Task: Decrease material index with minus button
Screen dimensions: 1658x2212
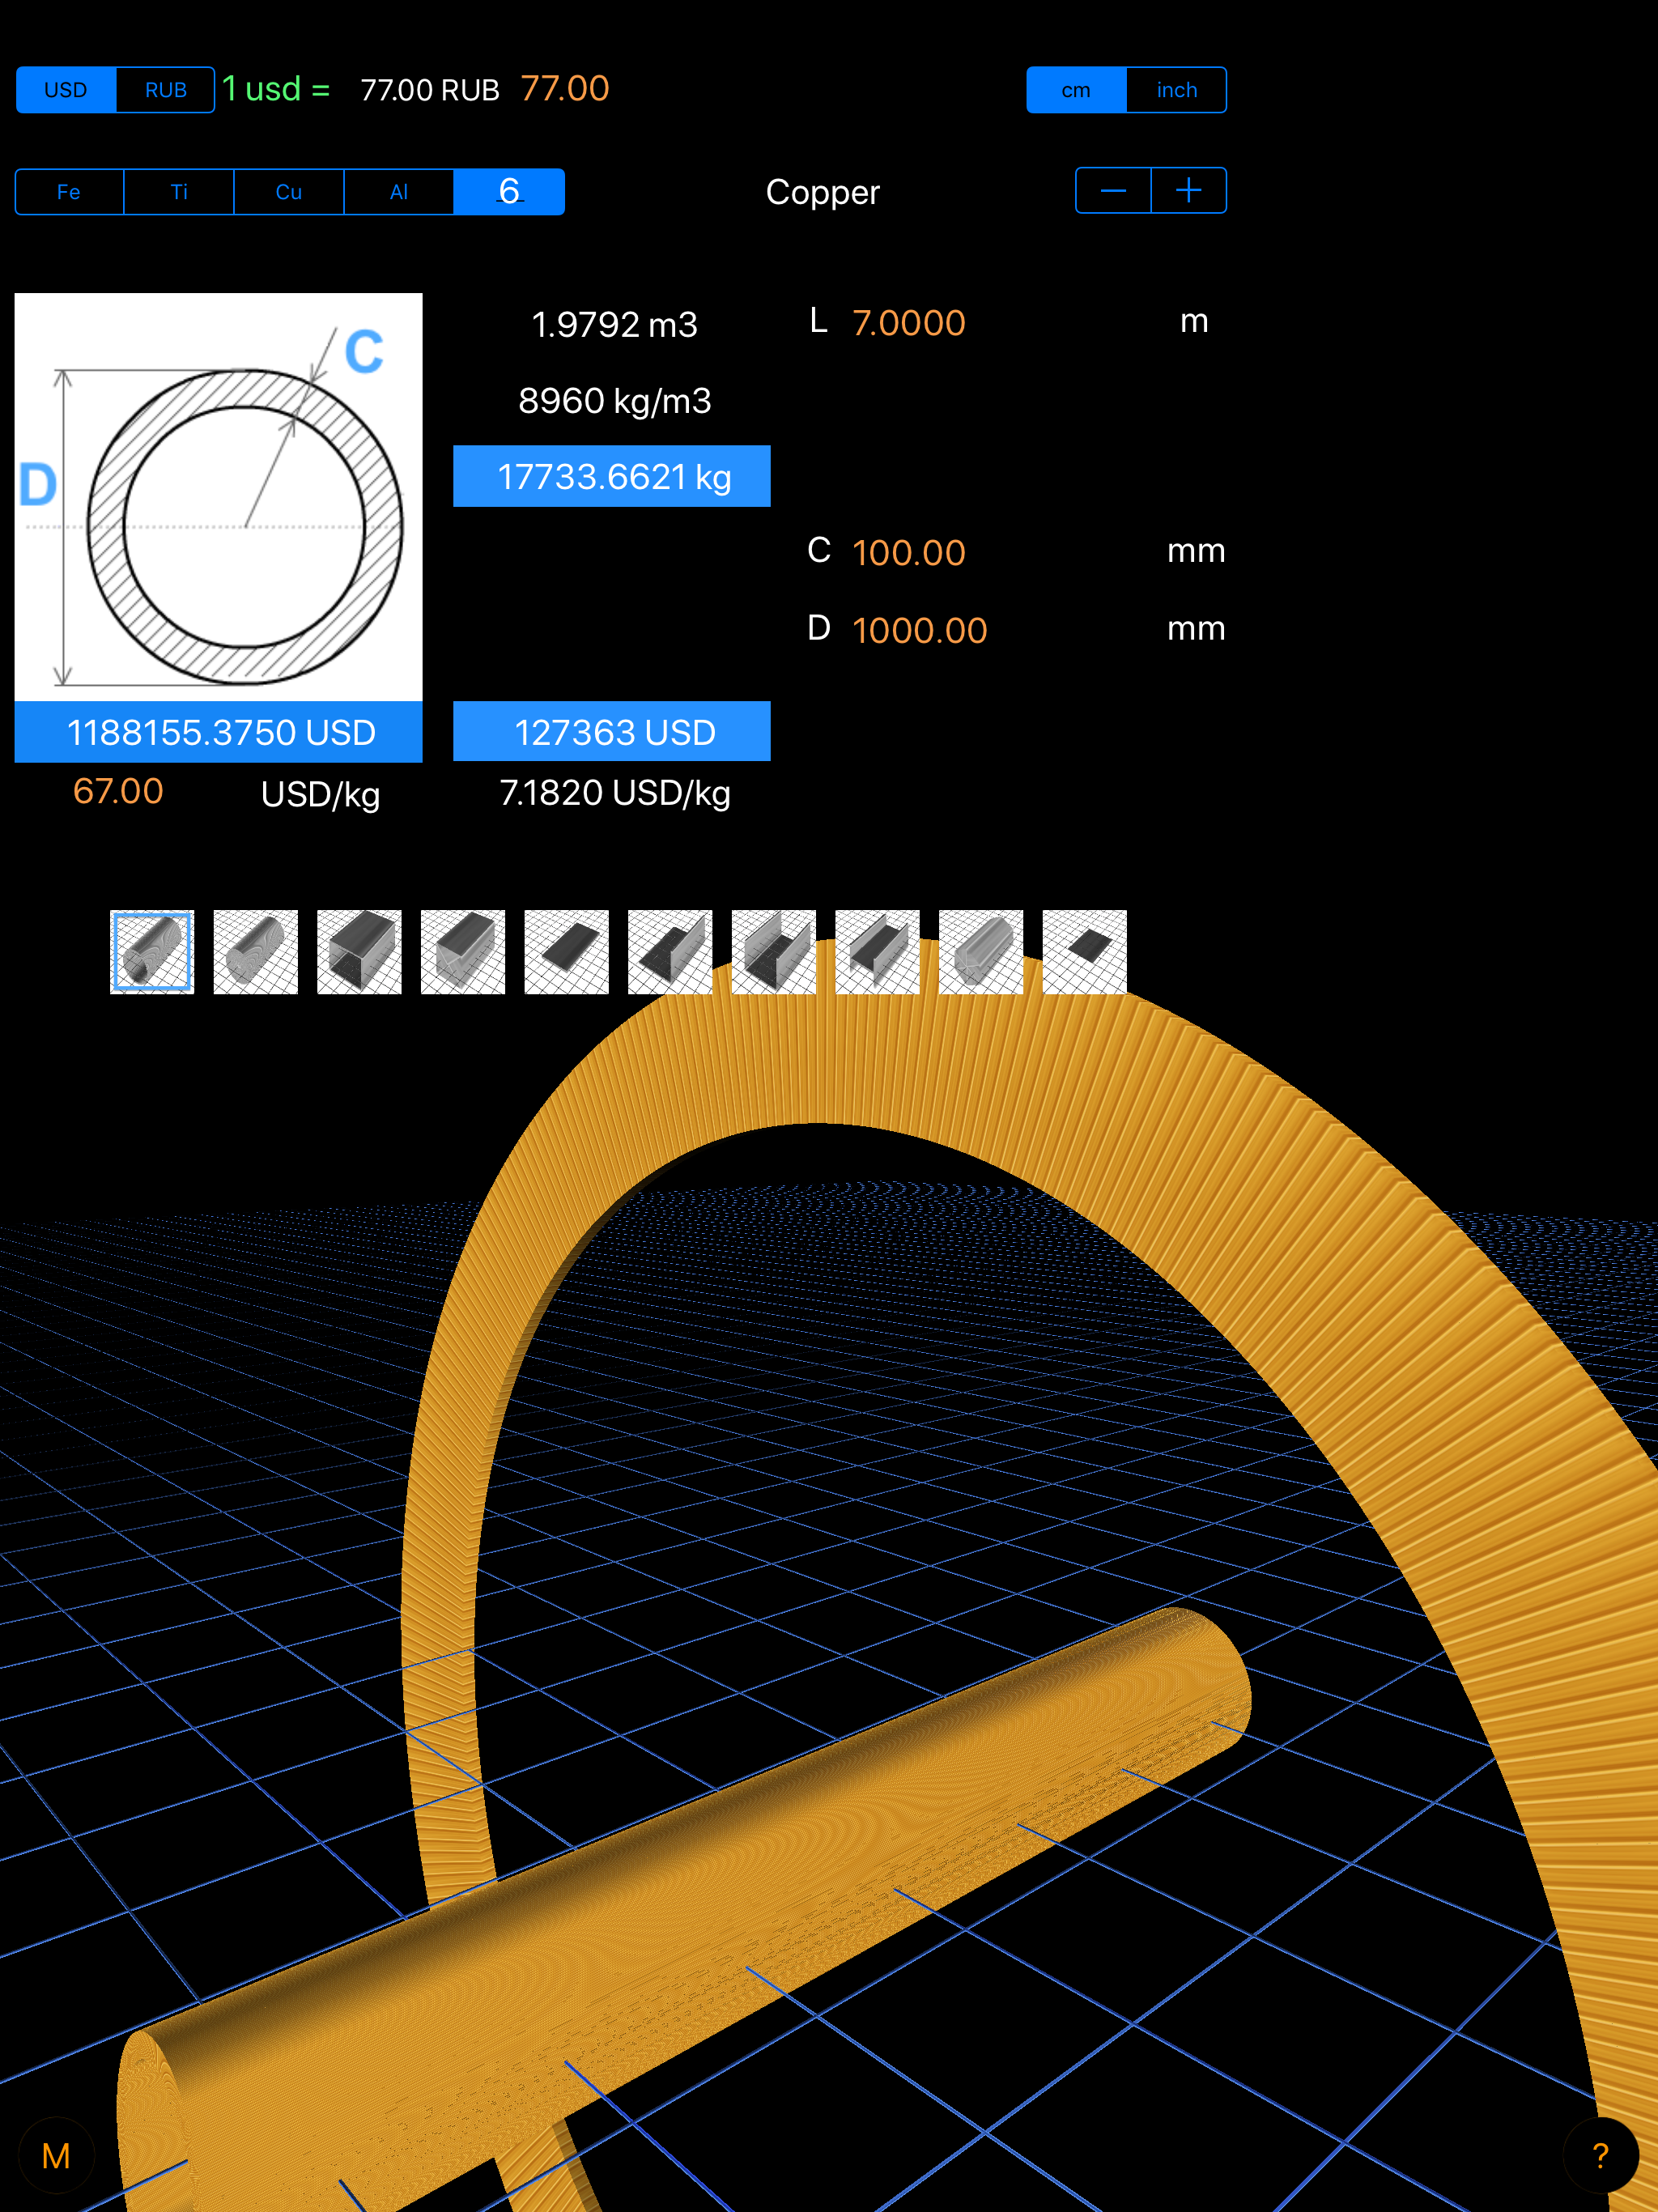Action: 1113,190
